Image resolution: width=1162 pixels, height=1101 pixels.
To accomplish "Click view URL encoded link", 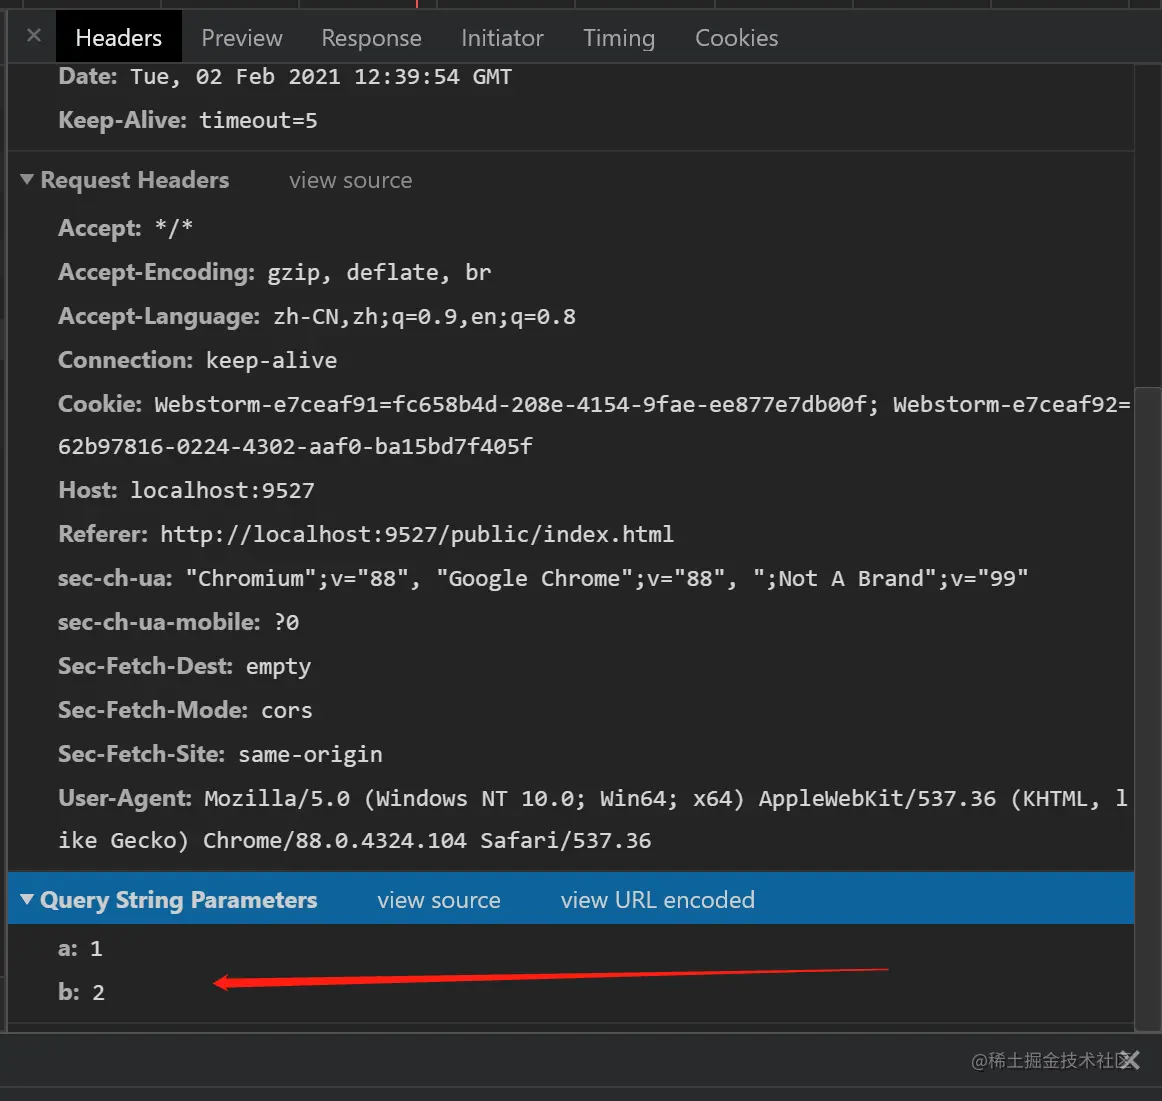I will (657, 899).
